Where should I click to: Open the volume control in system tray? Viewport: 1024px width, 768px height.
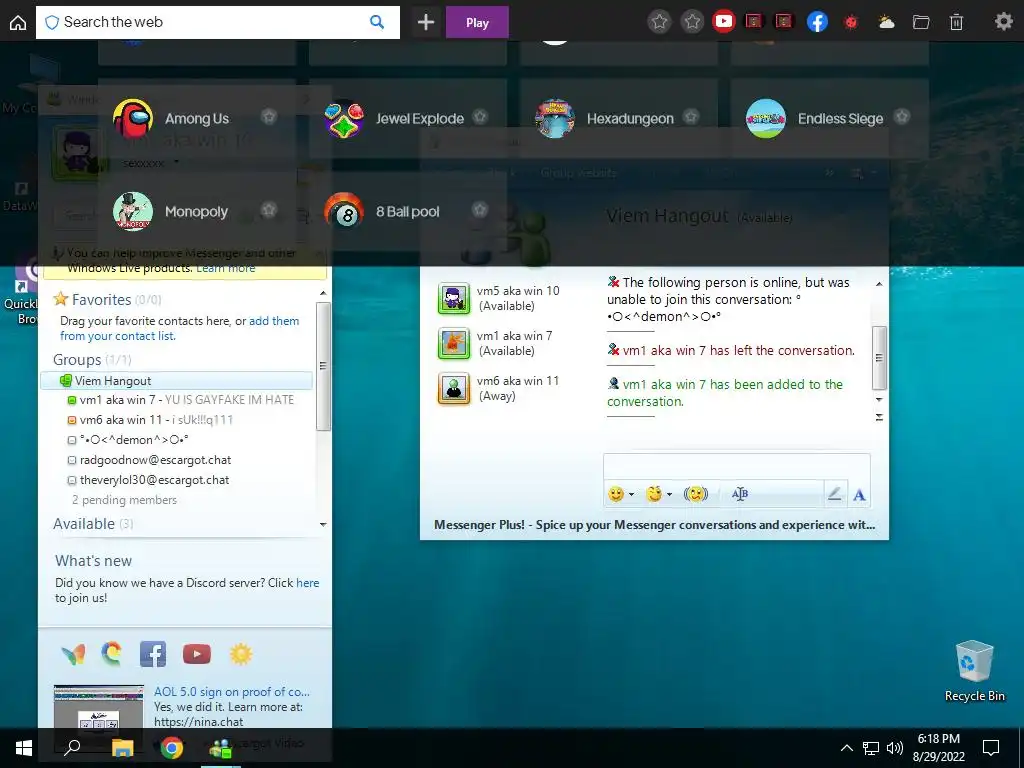(x=895, y=748)
